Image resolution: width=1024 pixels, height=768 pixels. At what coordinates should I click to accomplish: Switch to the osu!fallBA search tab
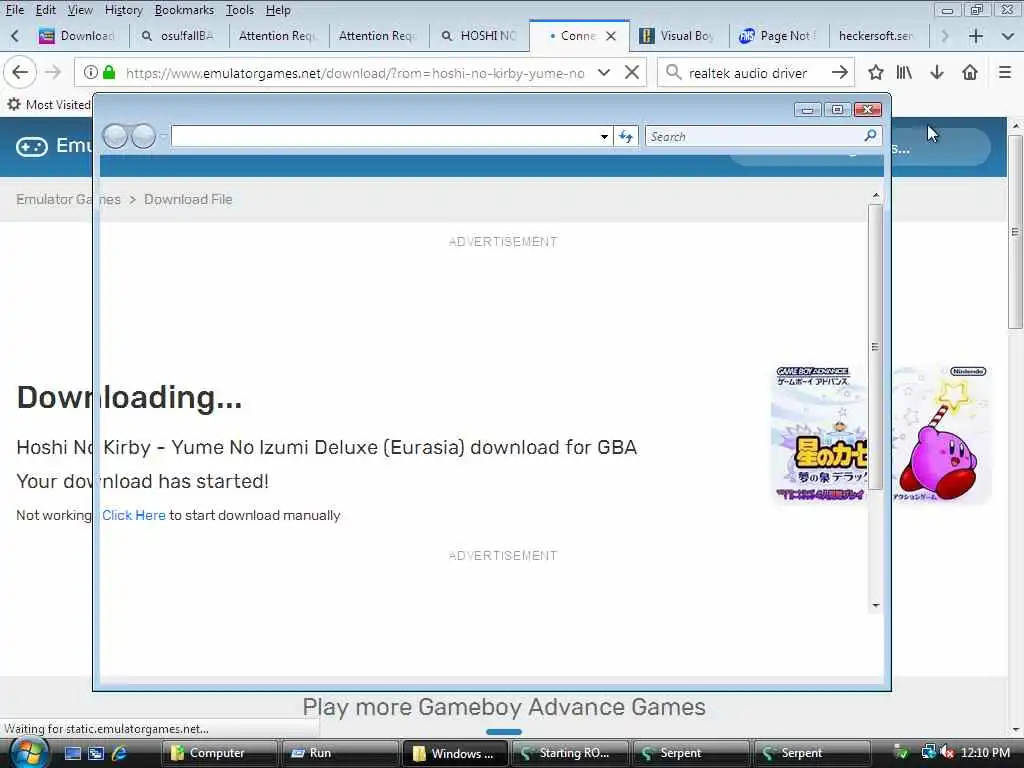(x=180, y=36)
